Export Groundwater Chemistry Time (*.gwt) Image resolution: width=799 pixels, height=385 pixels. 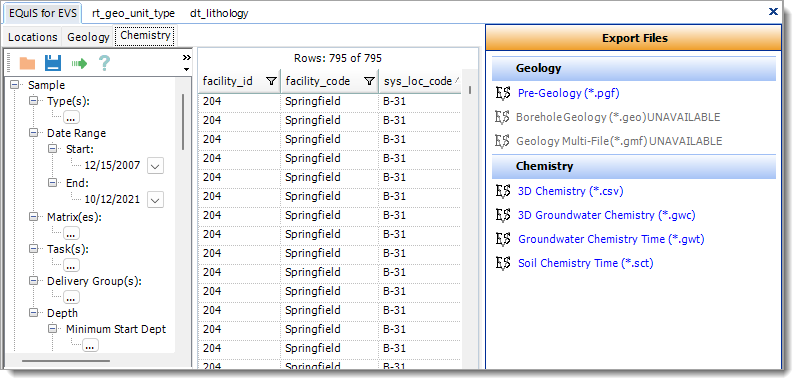pyautogui.click(x=611, y=239)
